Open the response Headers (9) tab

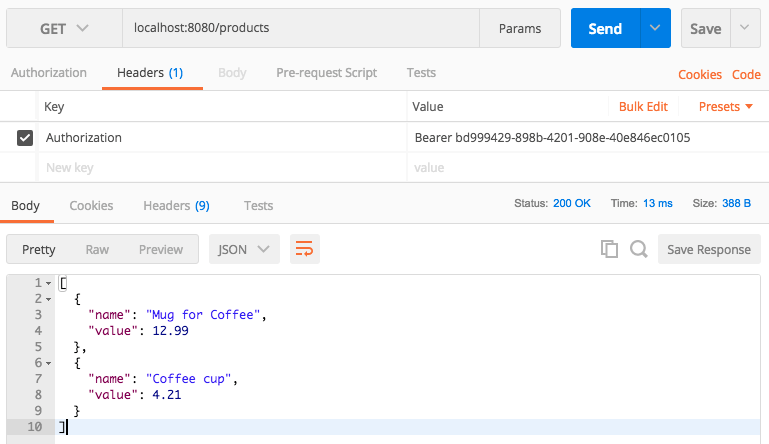point(176,206)
